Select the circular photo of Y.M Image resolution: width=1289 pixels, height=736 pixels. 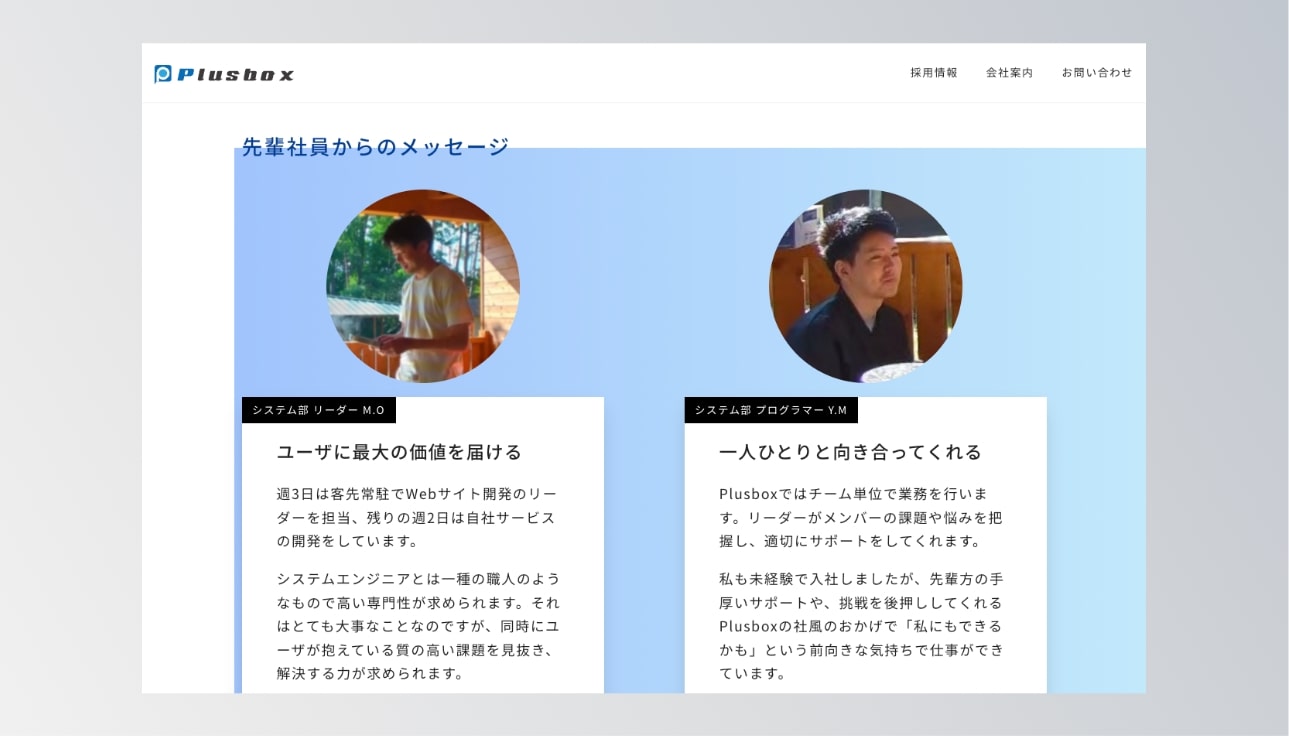(x=865, y=286)
